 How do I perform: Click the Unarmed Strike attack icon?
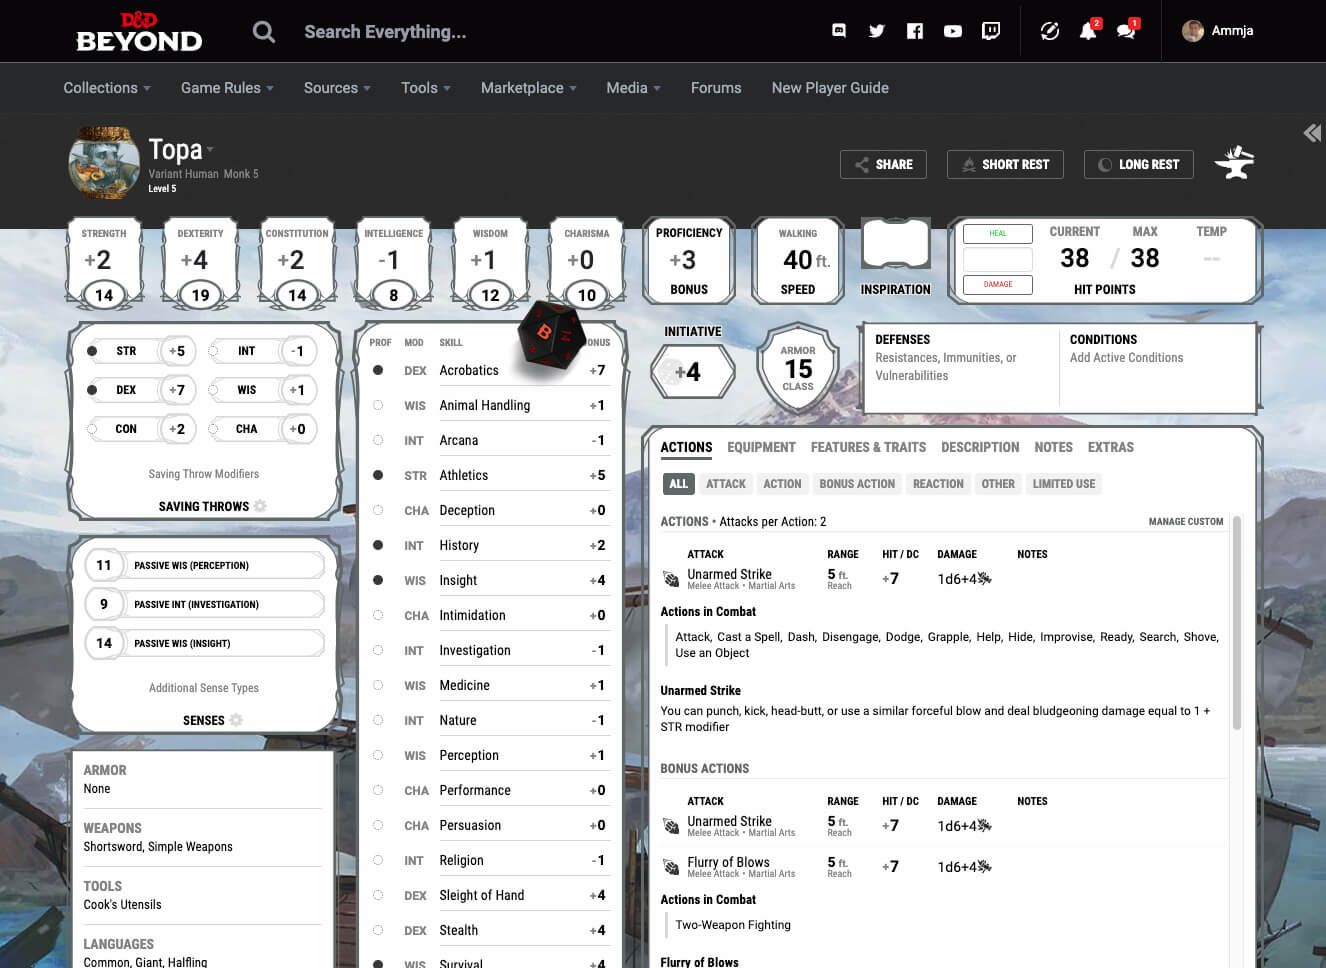(x=670, y=577)
